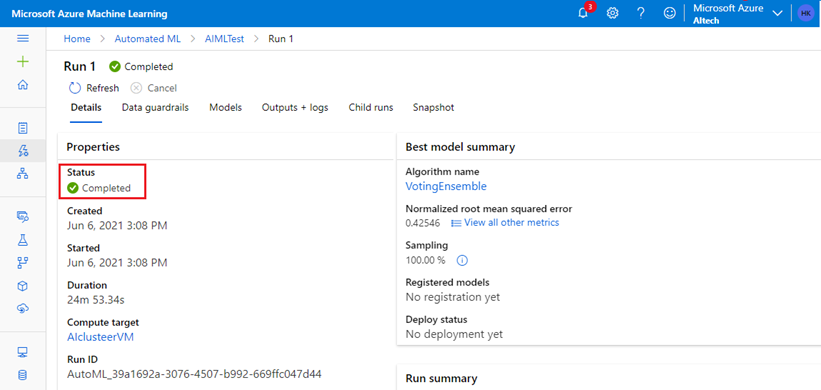Click the Best model summary heading
The width and height of the screenshot is (821, 390).
pyautogui.click(x=460, y=147)
